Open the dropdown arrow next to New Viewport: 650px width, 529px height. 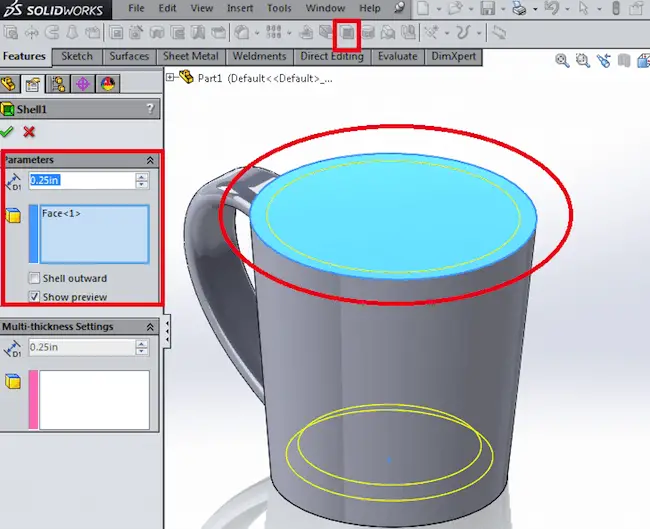coord(439,9)
